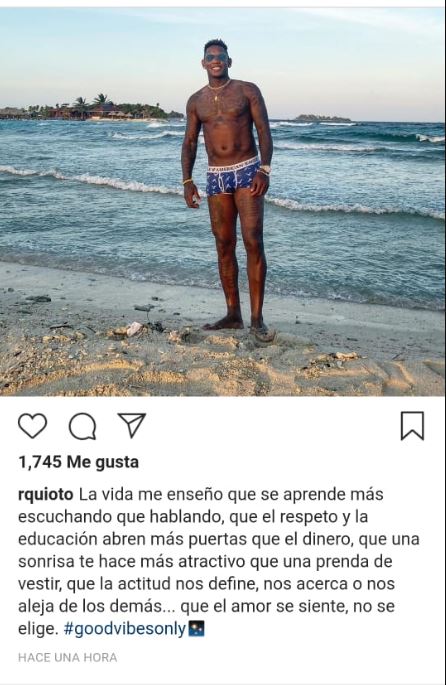Click the palm tree island on the left horizon
446x685 pixels.
point(87,109)
